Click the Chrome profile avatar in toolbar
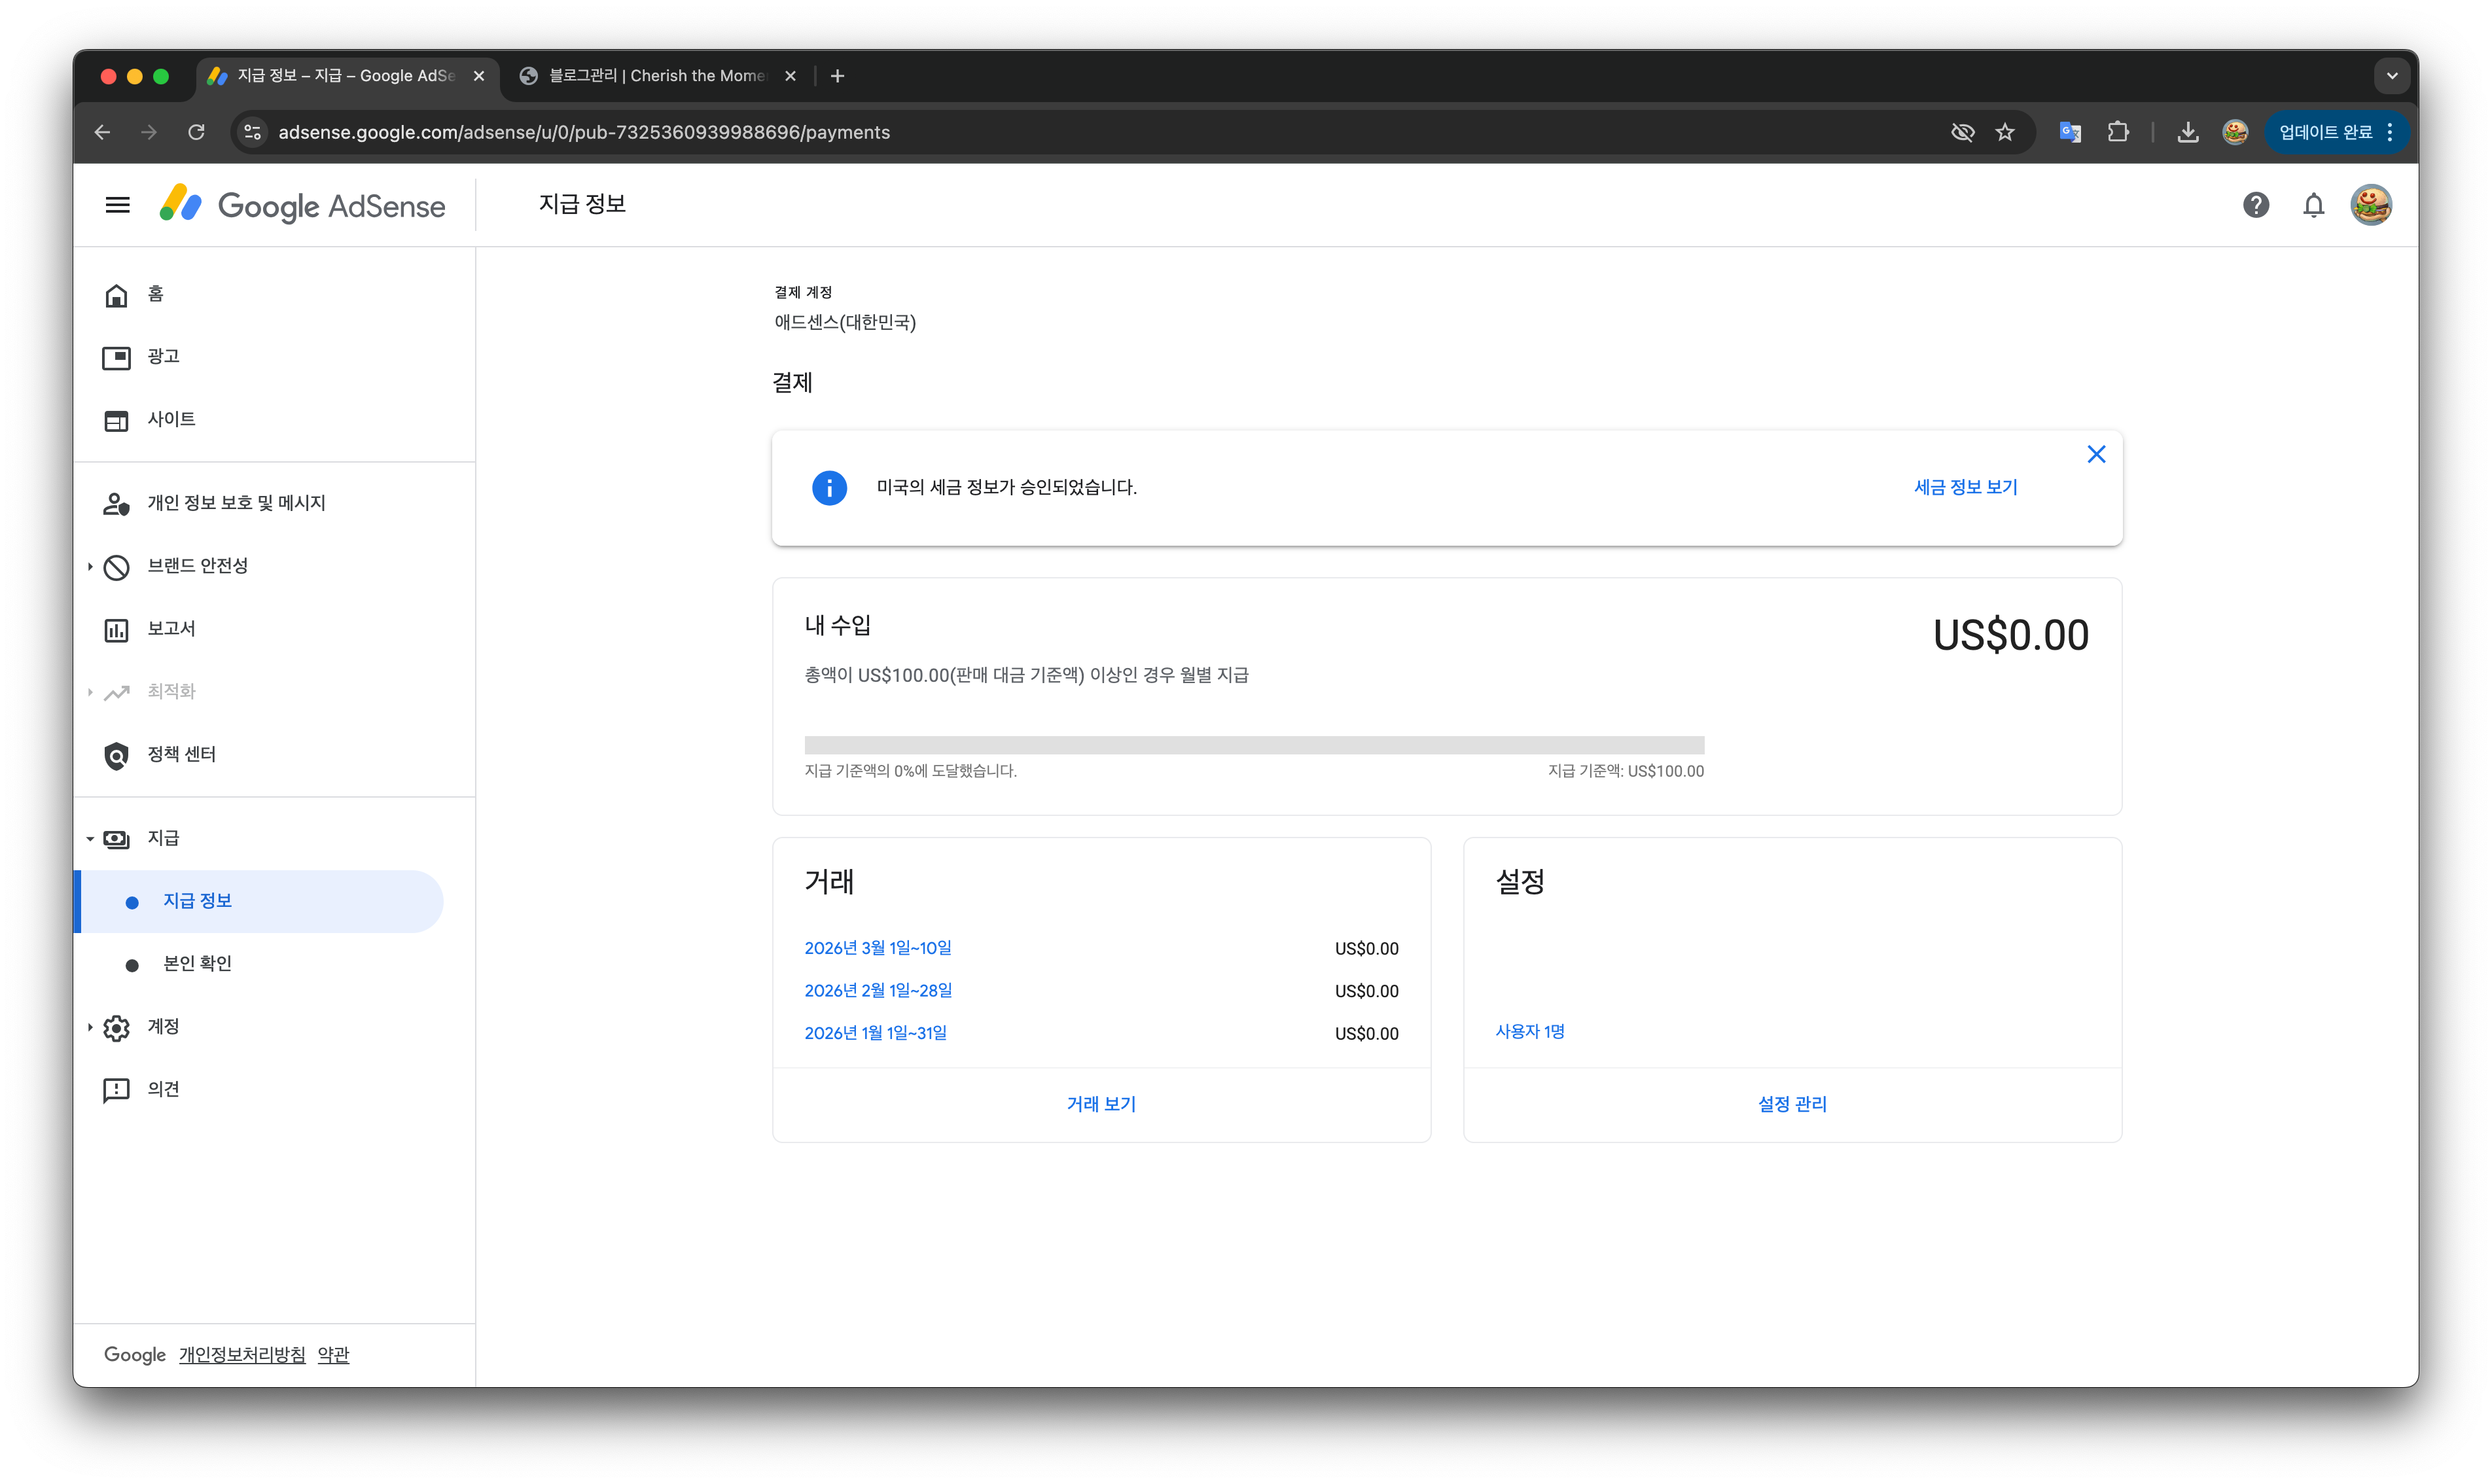2492x1484 pixels. [x=2234, y=132]
